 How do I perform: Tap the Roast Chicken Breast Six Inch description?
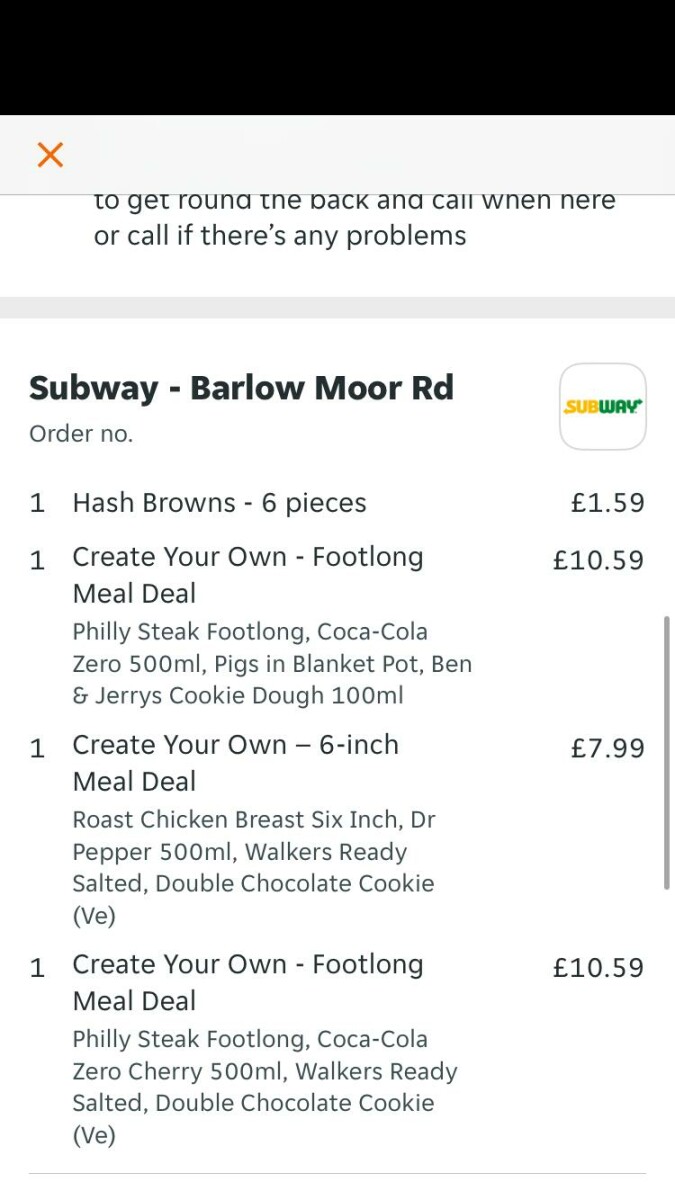pos(254,867)
